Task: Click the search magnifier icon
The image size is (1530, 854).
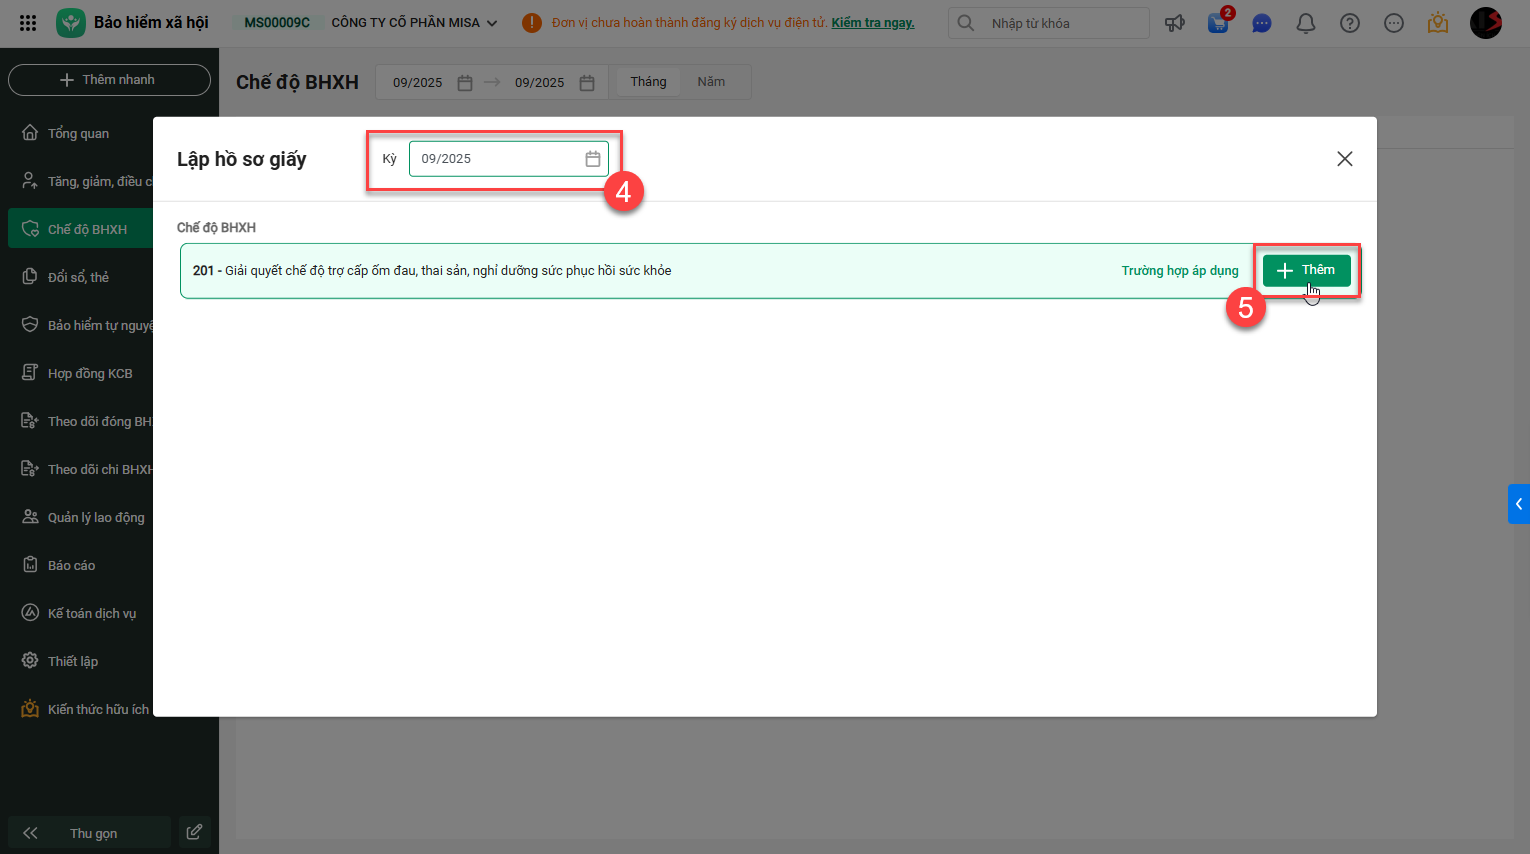Action: 965,22
